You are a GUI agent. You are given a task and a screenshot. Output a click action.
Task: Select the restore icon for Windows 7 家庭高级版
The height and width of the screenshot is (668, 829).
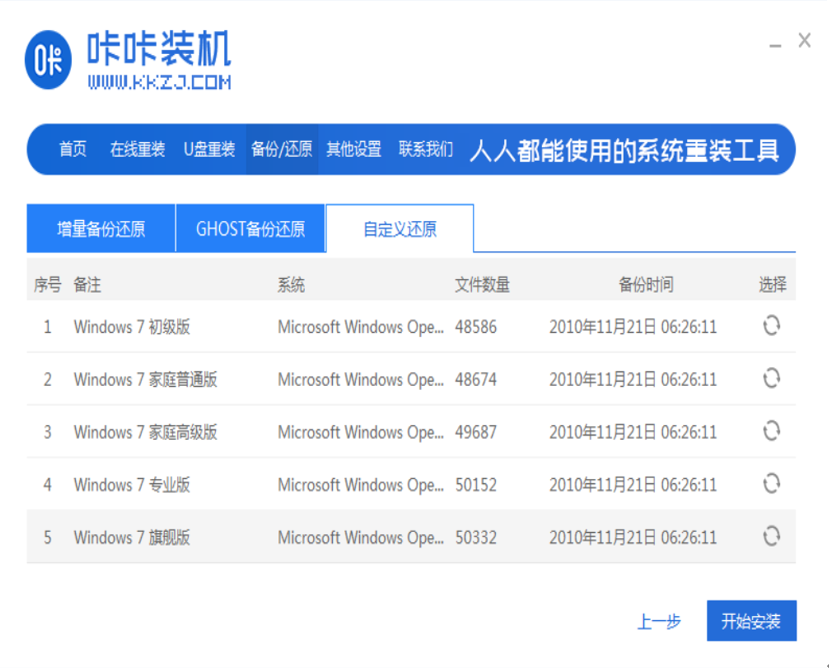coord(771,431)
